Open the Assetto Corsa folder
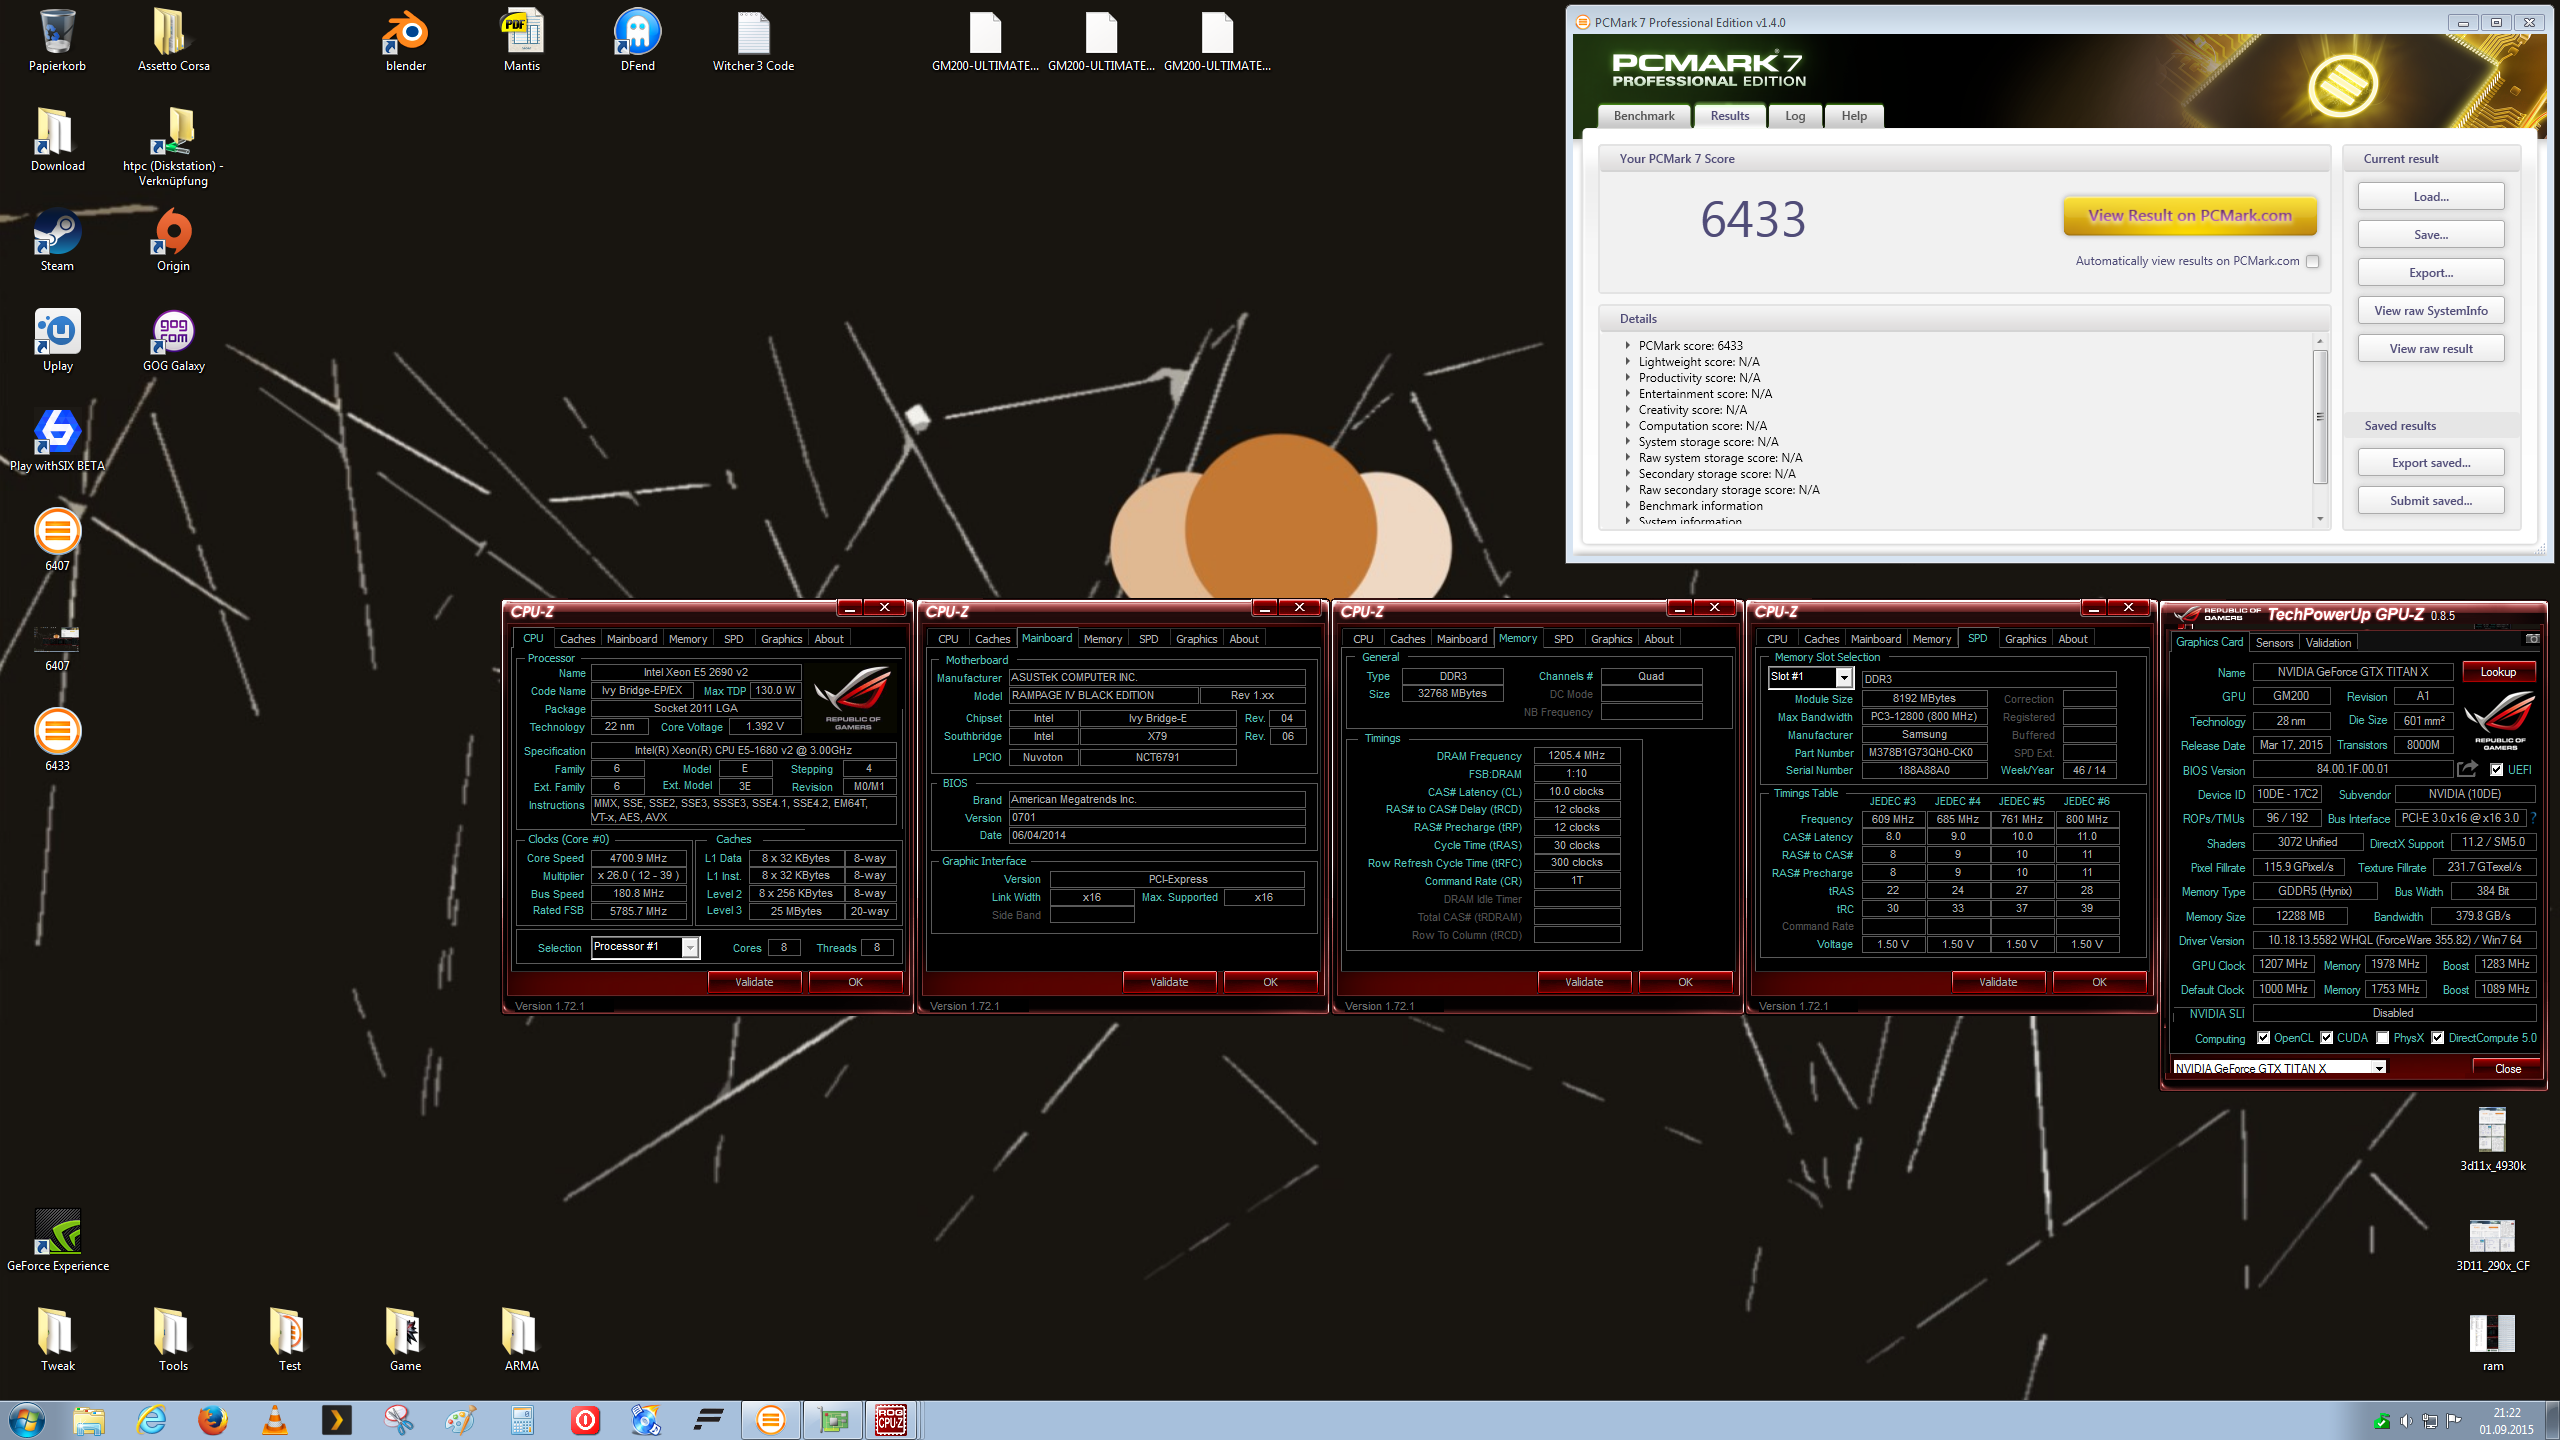This screenshot has width=2560, height=1440. pyautogui.click(x=173, y=41)
